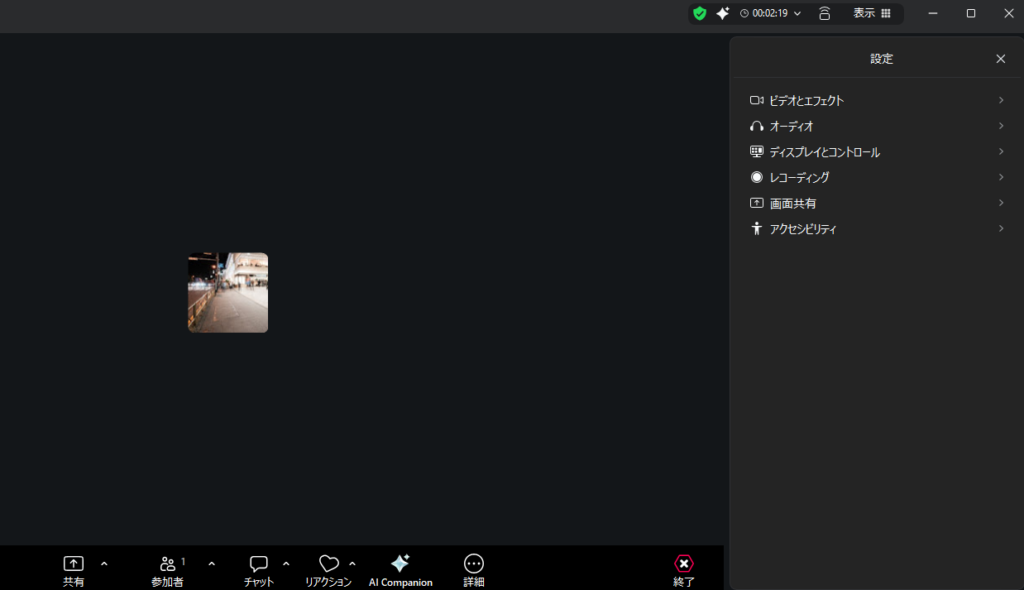Click the Share screen icon in toolbar
Image resolution: width=1024 pixels, height=590 pixels.
click(74, 564)
